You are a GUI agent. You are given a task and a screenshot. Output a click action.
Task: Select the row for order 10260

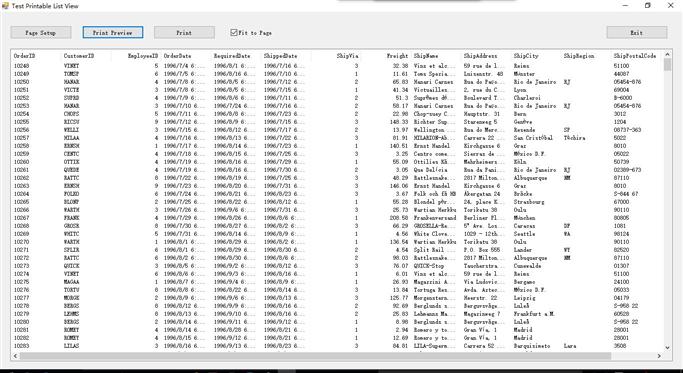click(x=337, y=162)
